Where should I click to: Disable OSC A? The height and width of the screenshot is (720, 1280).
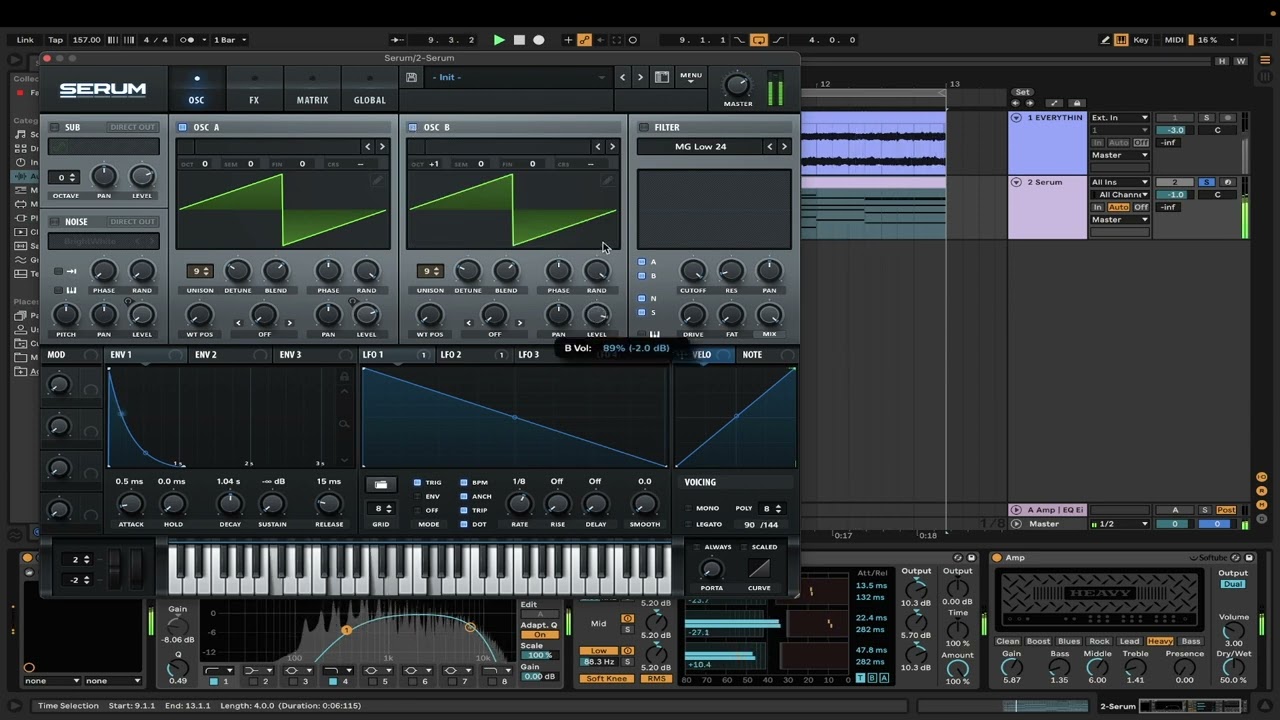pyautogui.click(x=182, y=127)
